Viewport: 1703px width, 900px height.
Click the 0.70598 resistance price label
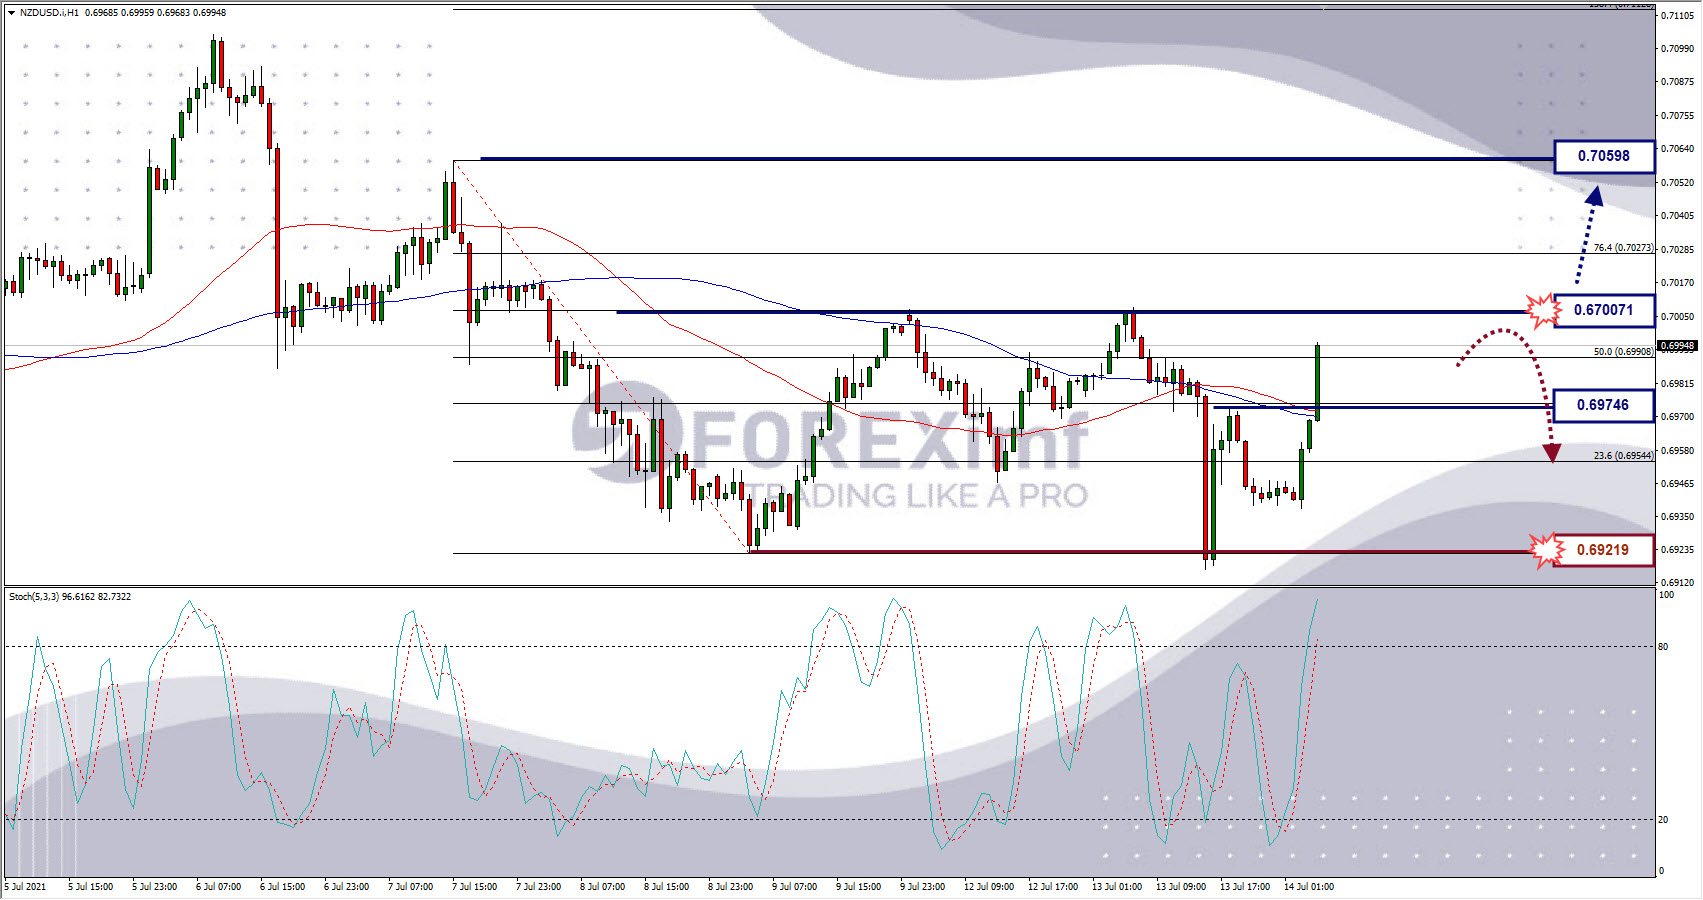(1604, 156)
